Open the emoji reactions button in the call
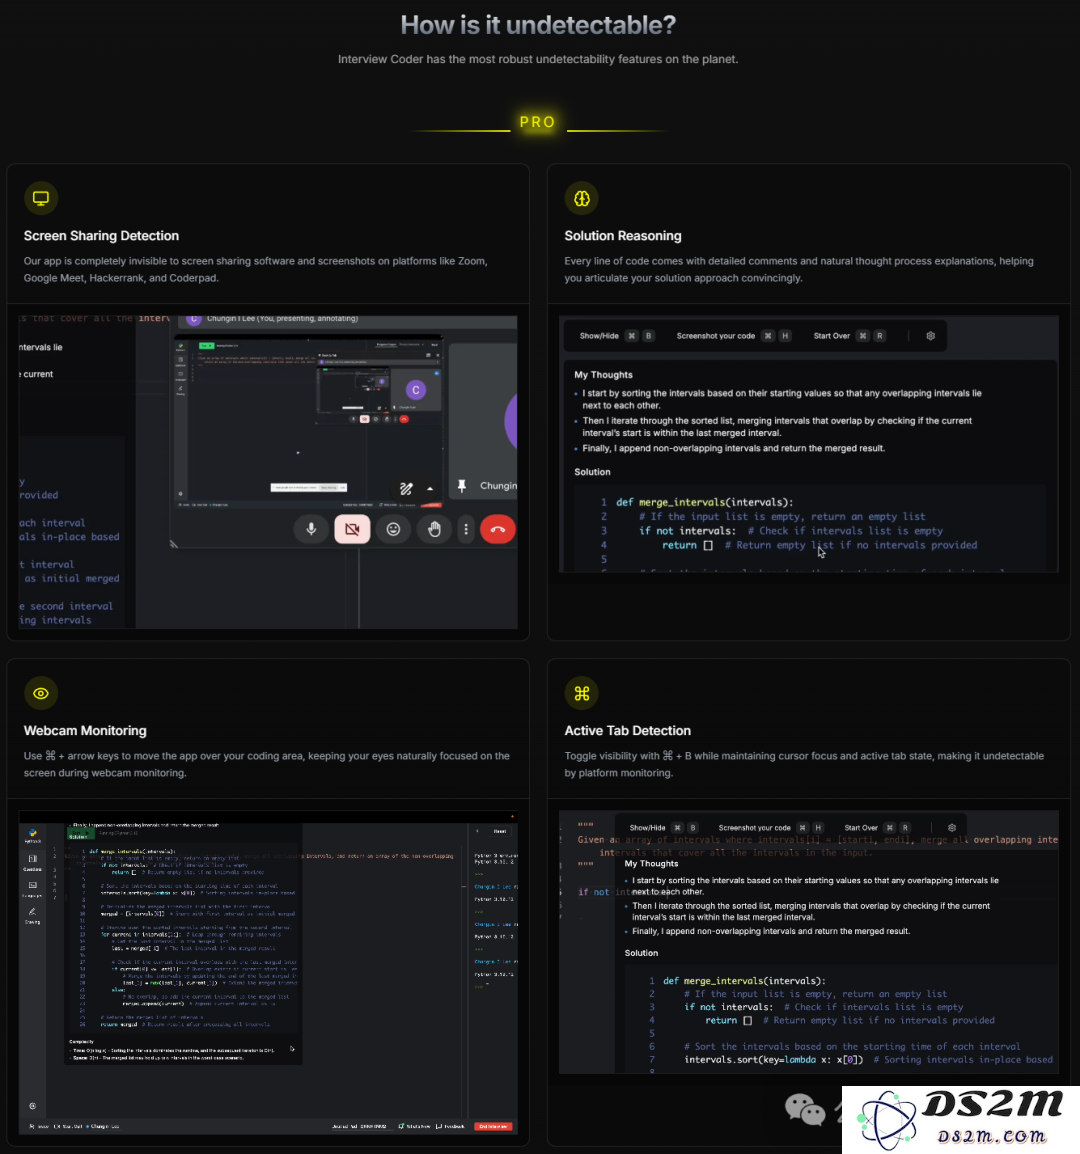 393,529
